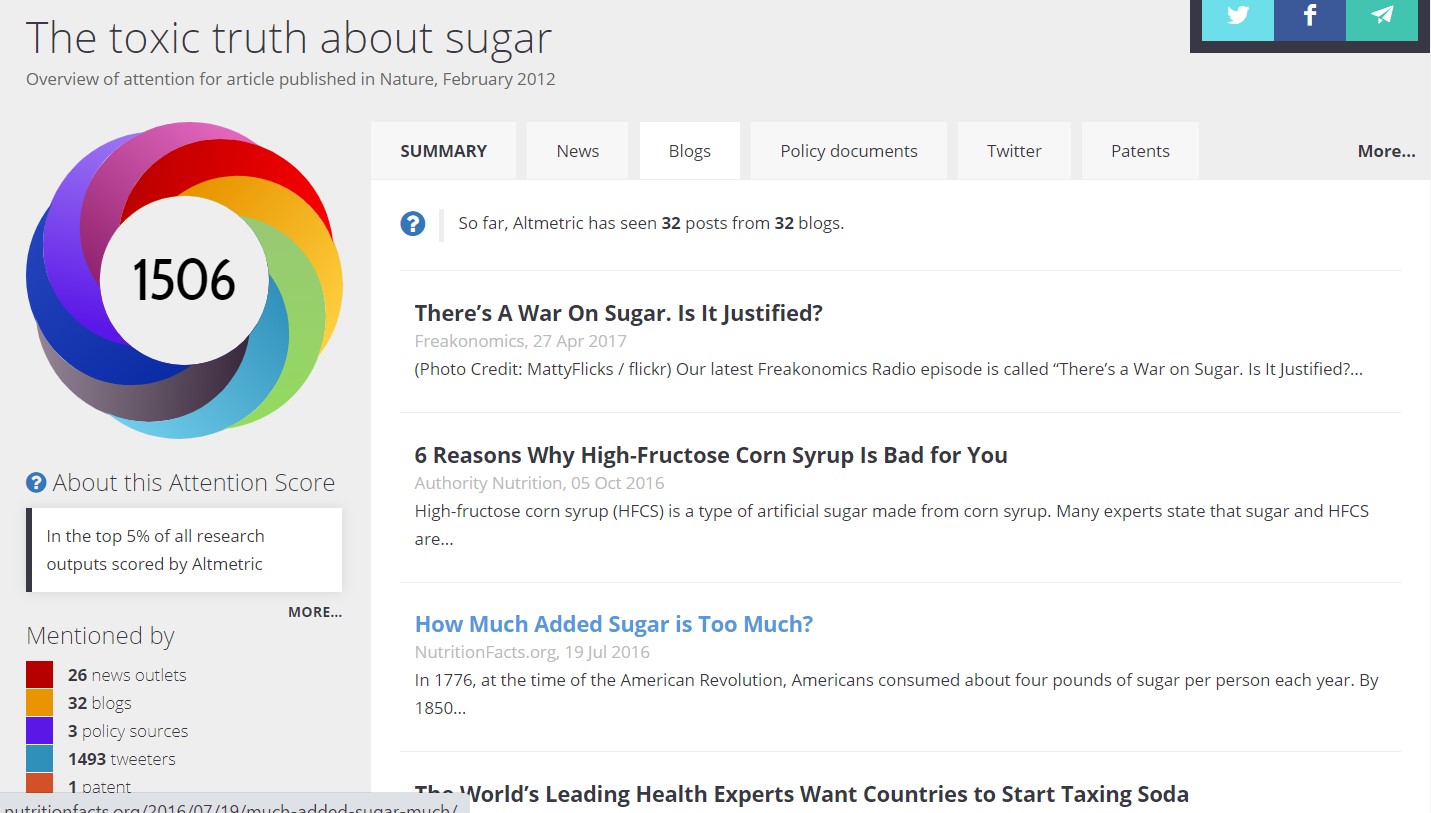The width and height of the screenshot is (1431, 813).
Task: Share article on Twitter icon
Action: [1237, 17]
